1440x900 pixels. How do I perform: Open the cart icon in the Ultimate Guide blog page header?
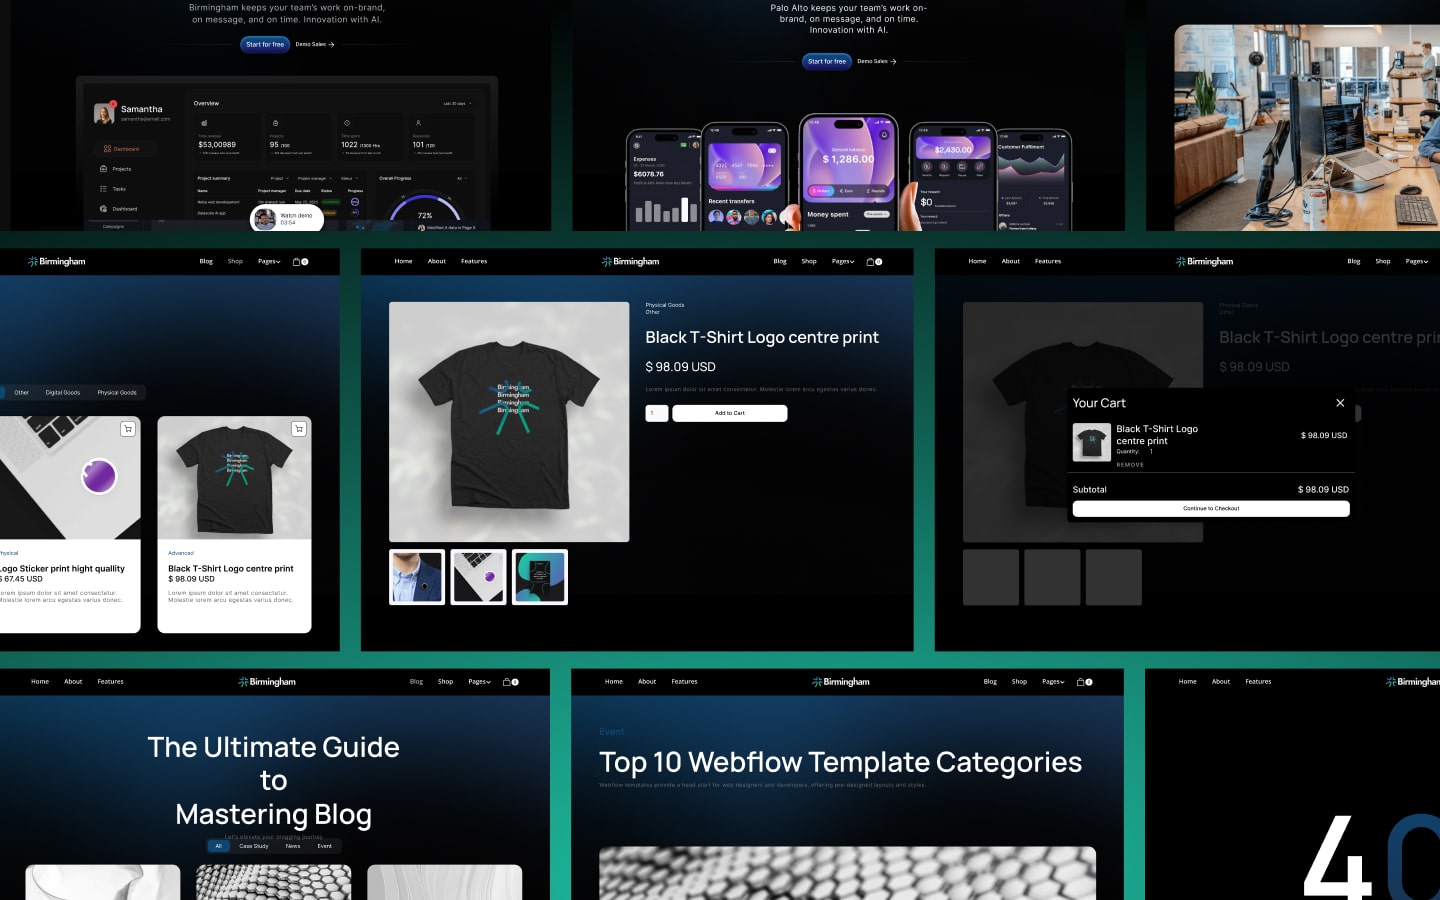tap(510, 682)
